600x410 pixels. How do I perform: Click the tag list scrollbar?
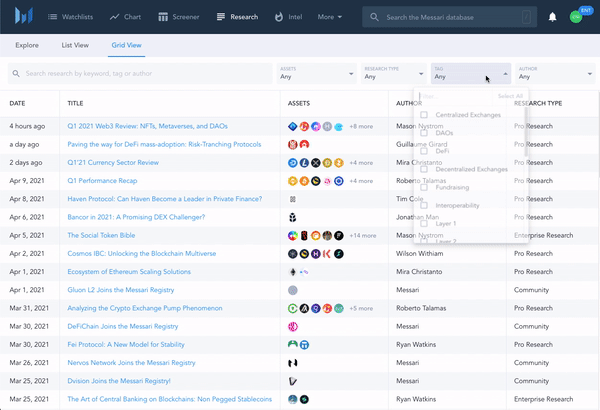coord(526,132)
